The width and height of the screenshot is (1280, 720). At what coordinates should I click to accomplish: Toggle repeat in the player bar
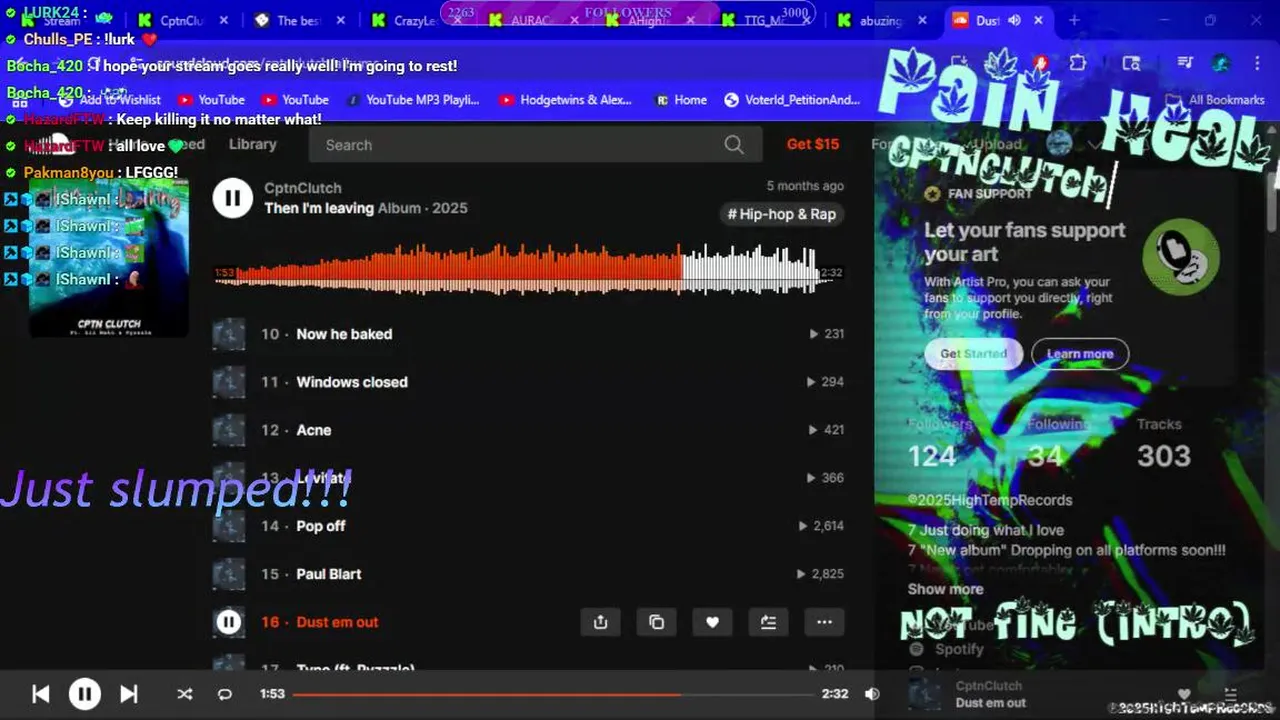point(225,694)
